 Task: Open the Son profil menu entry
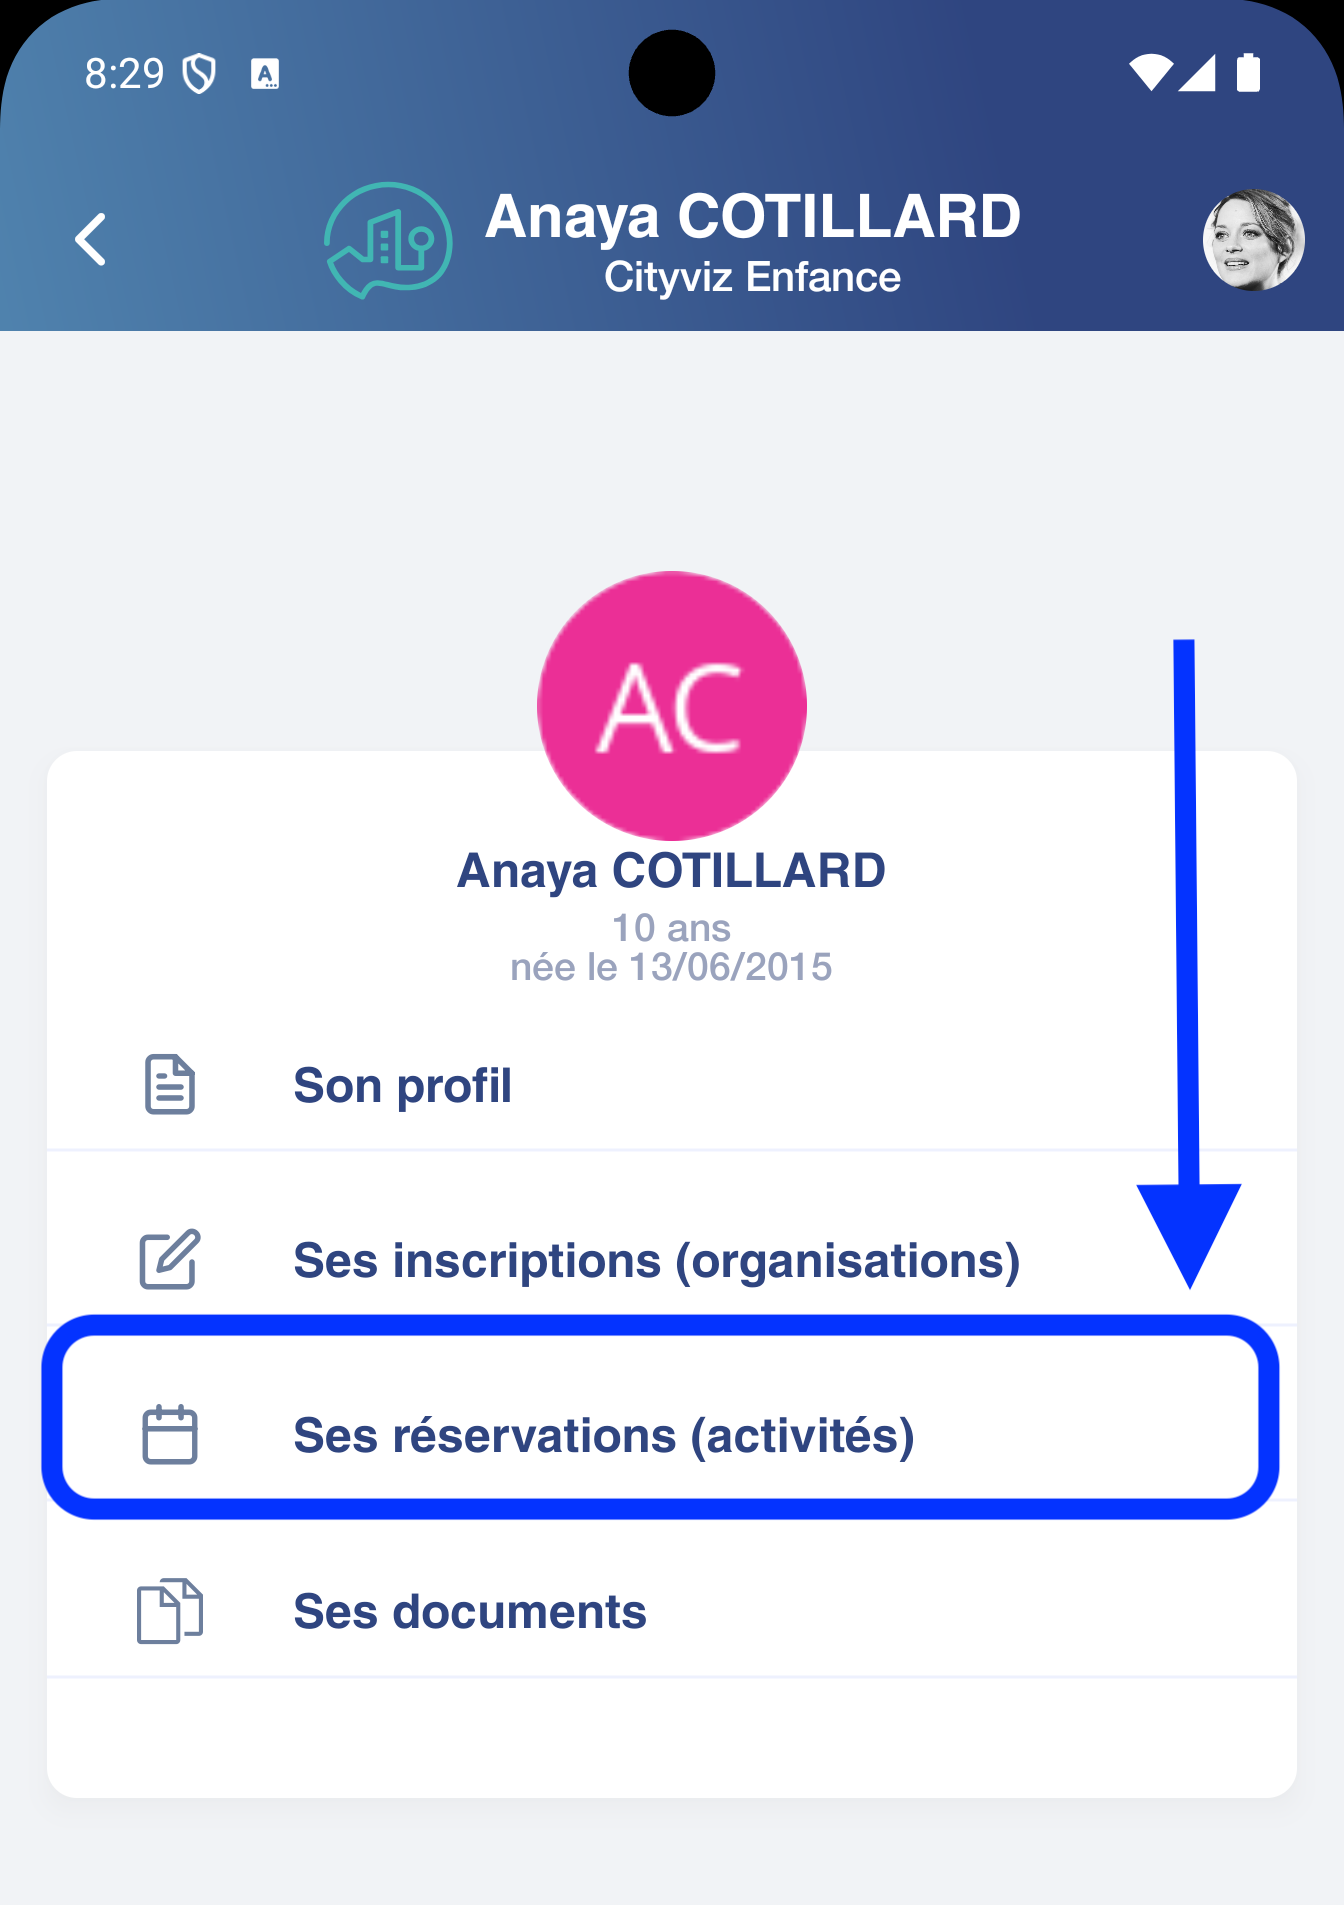[x=402, y=1086]
